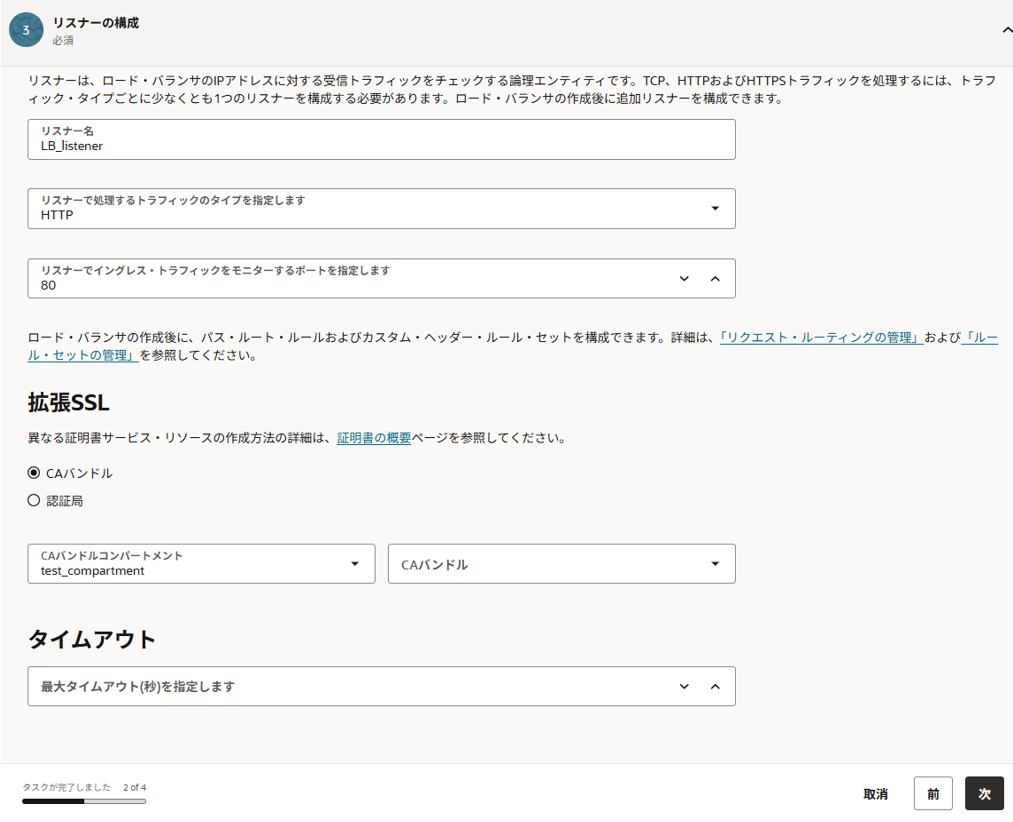Collapse the リスナーの構成 section chevron

1006,31
